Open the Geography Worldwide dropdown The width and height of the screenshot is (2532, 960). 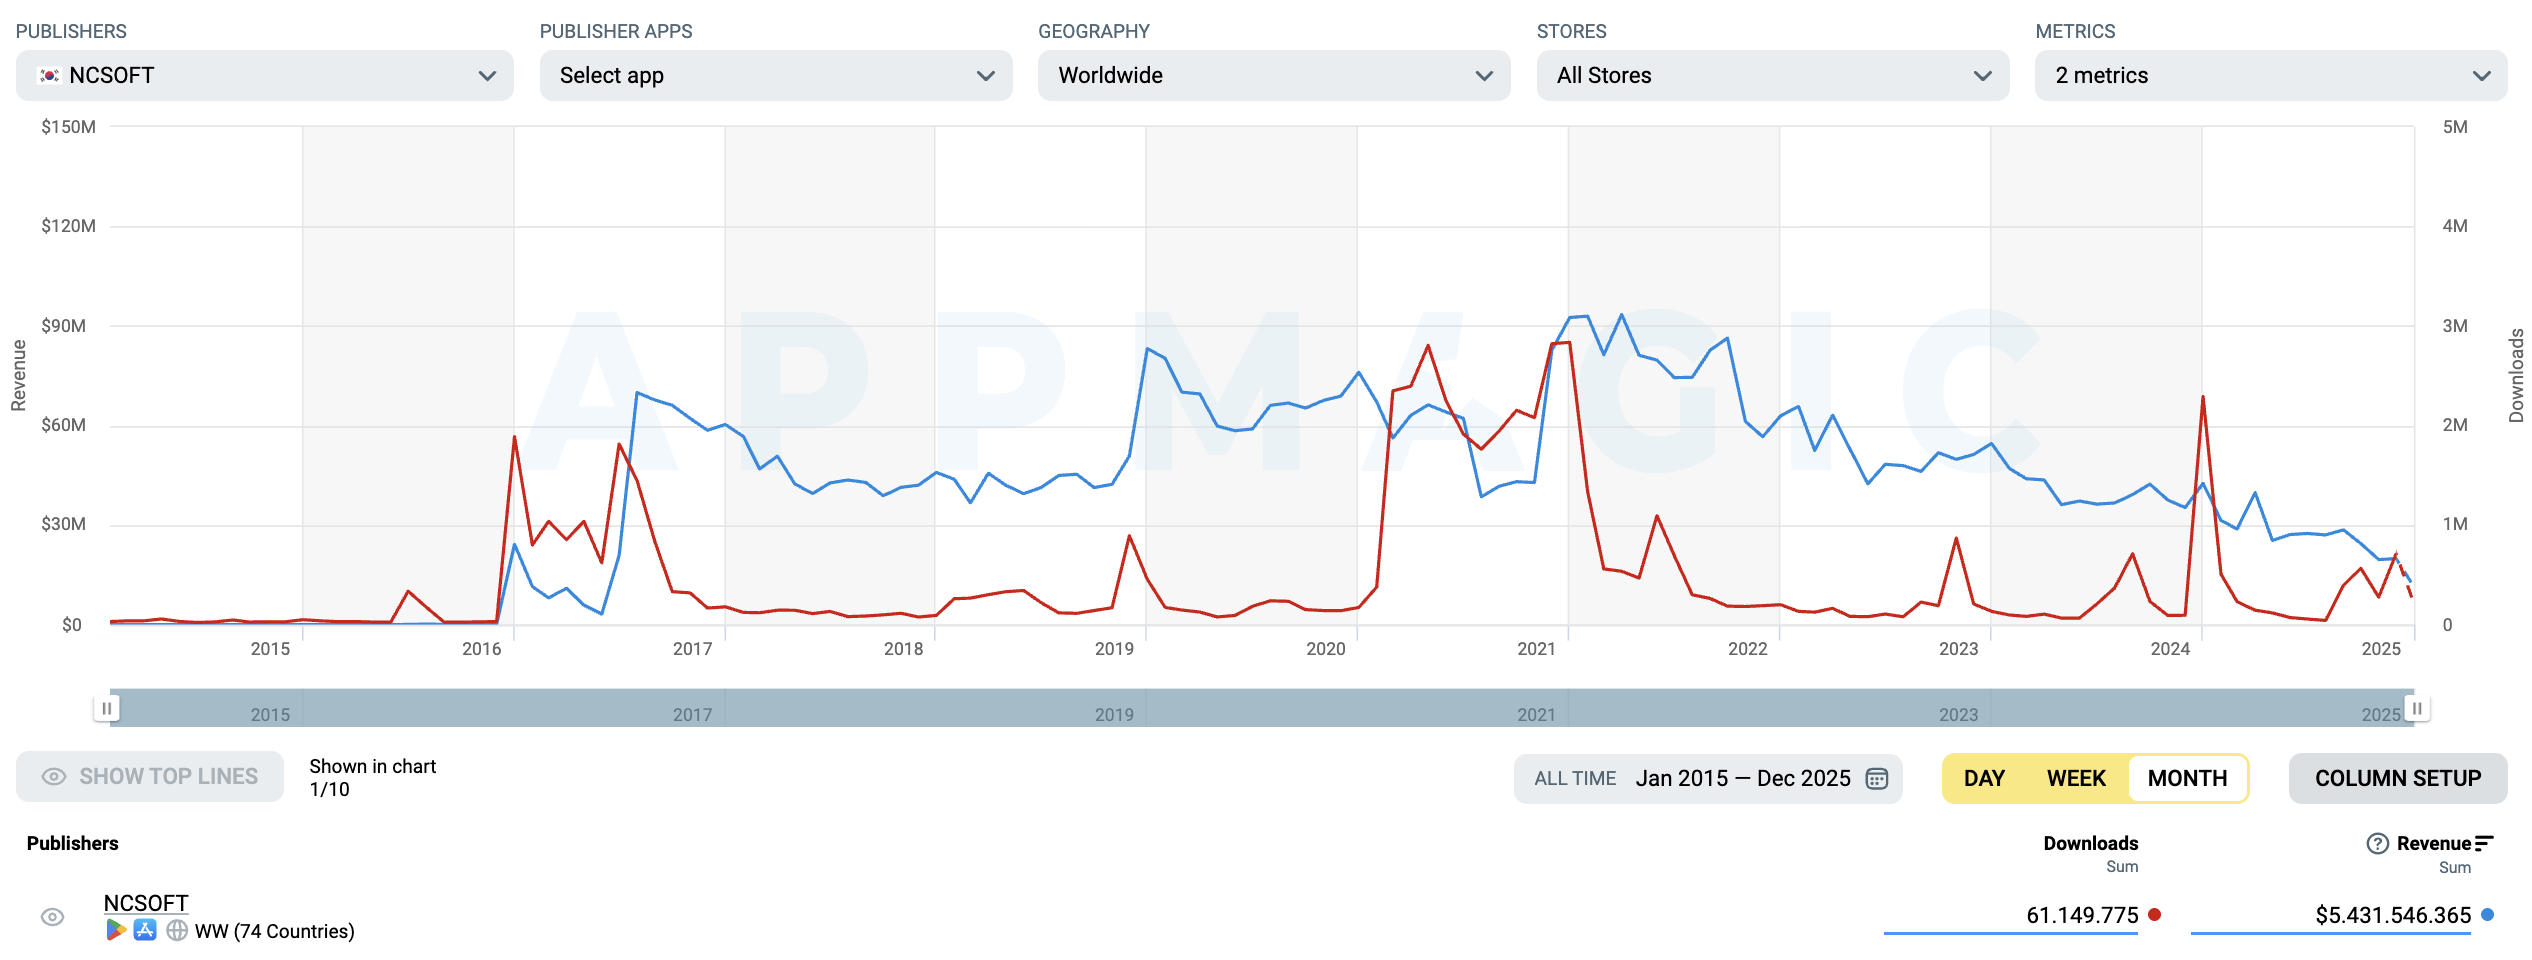[x=1273, y=76]
